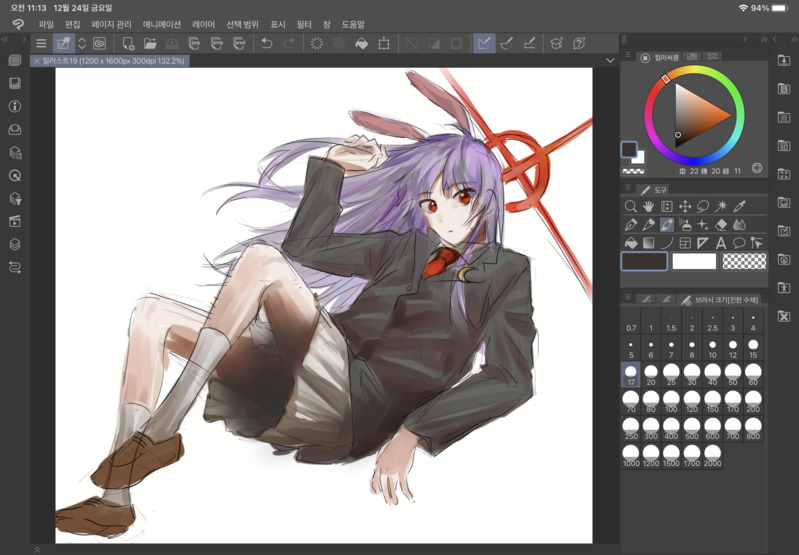Viewport: 799px width, 555px height.
Task: Select the Balloon speech tool
Action: 739,243
